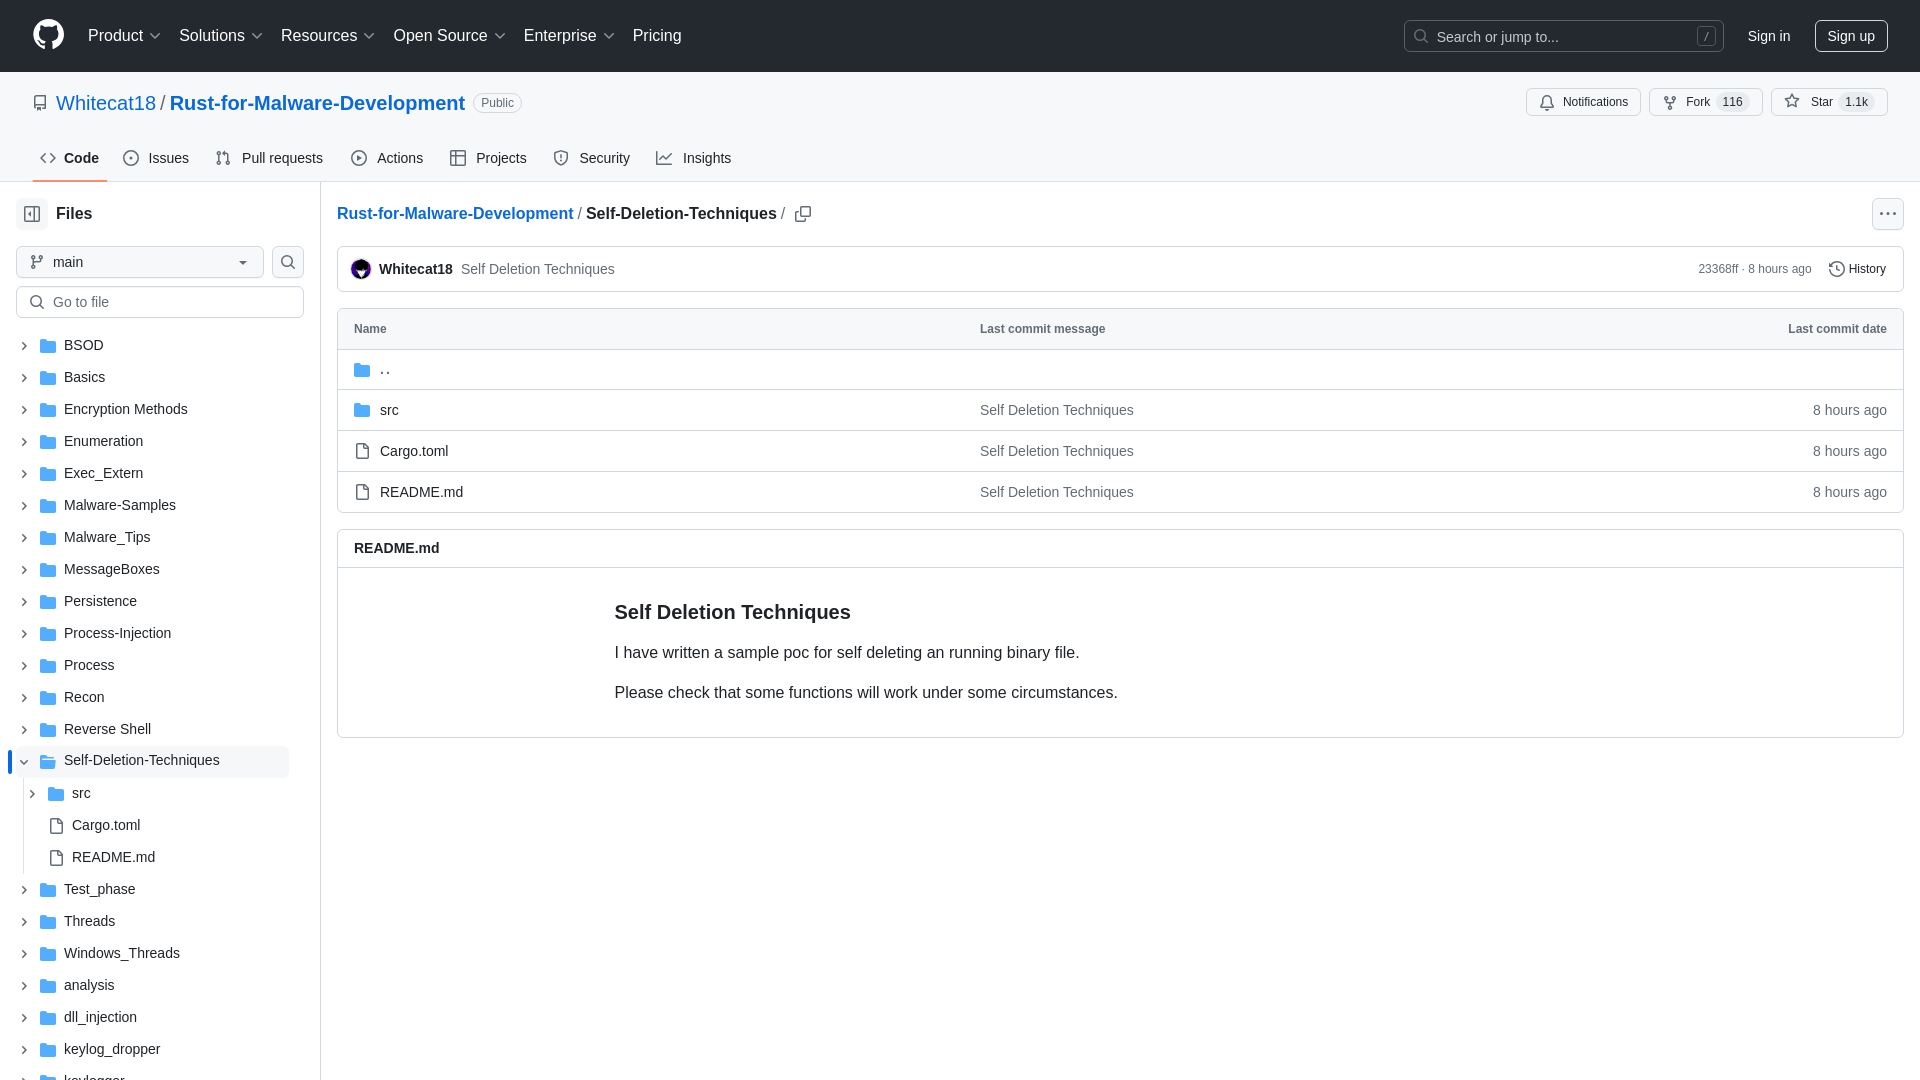Screen dimensions: 1920x1080
Task: Open commit hash 23368ff
Action: [1718, 269]
